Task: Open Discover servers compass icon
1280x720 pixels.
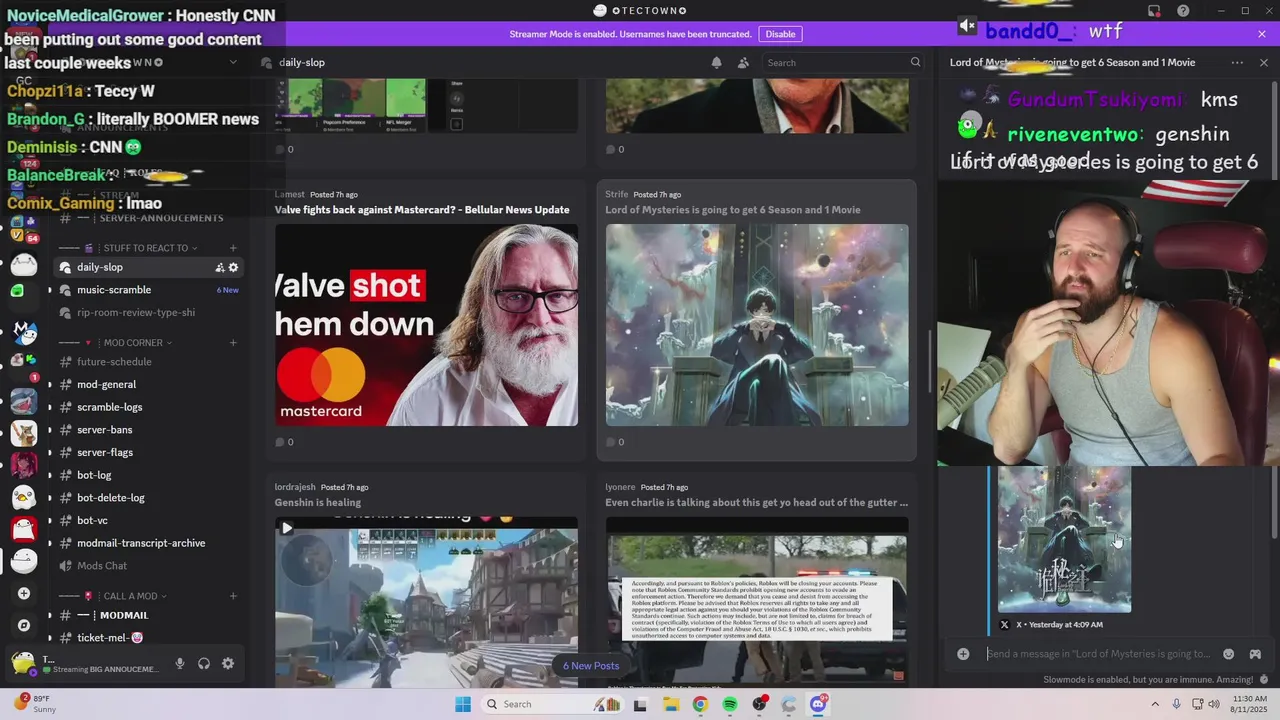Action: pyautogui.click(x=24, y=625)
